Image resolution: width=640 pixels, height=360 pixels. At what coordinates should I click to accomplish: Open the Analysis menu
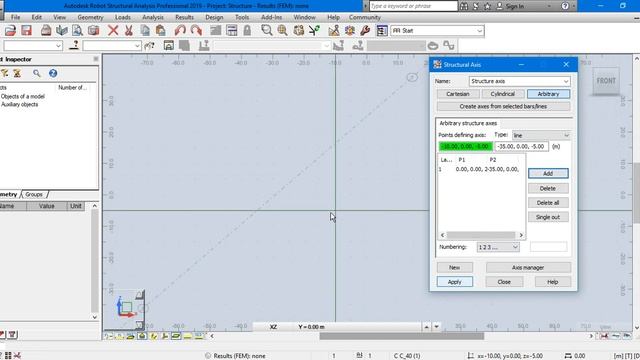point(153,18)
